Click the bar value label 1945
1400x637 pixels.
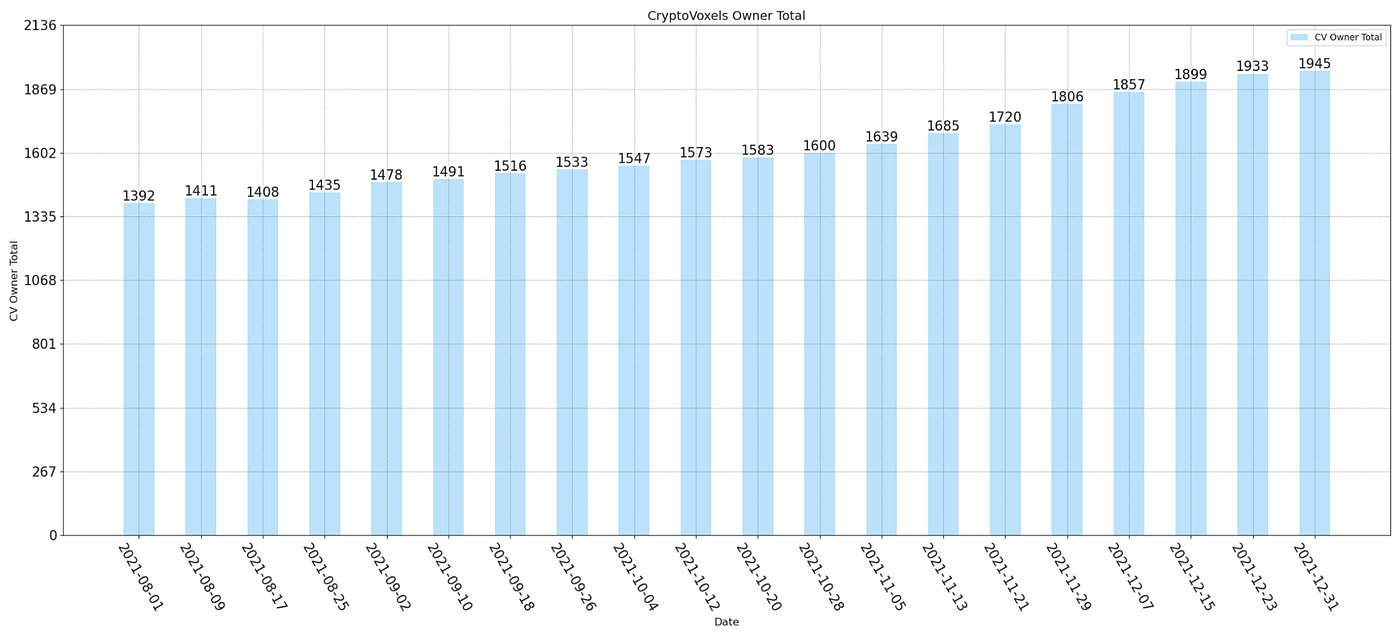(1314, 64)
